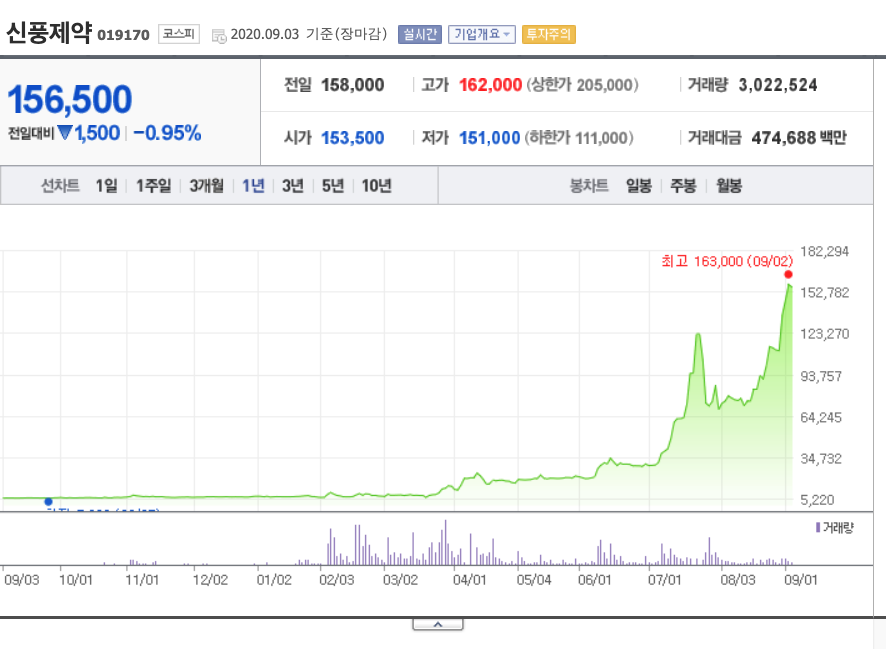Switch to 주봉 candle chart
The image size is (886, 649).
[683, 185]
